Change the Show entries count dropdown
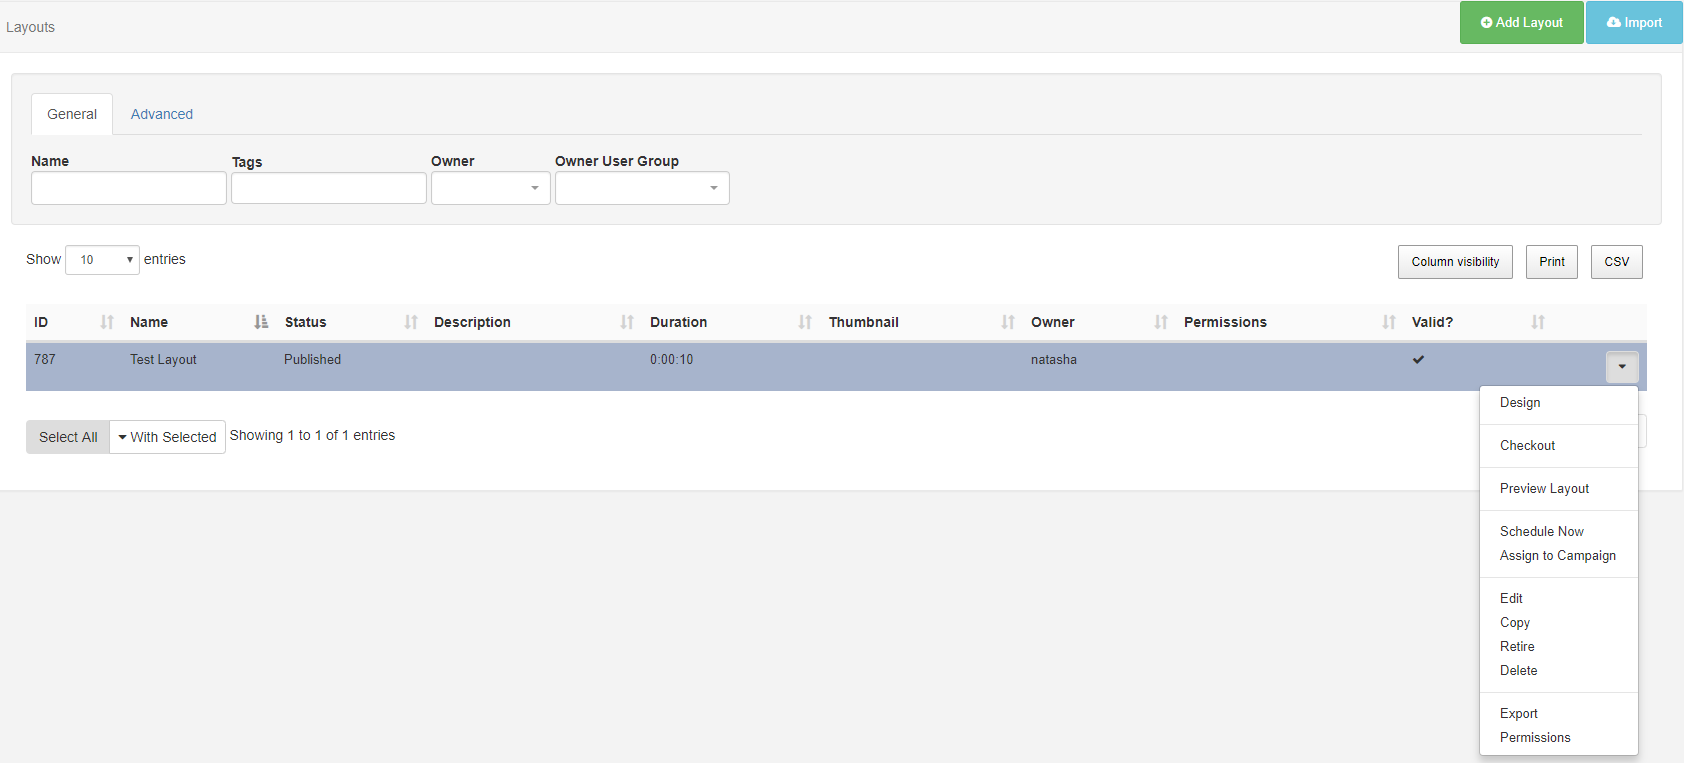The width and height of the screenshot is (1684, 763). tap(102, 260)
